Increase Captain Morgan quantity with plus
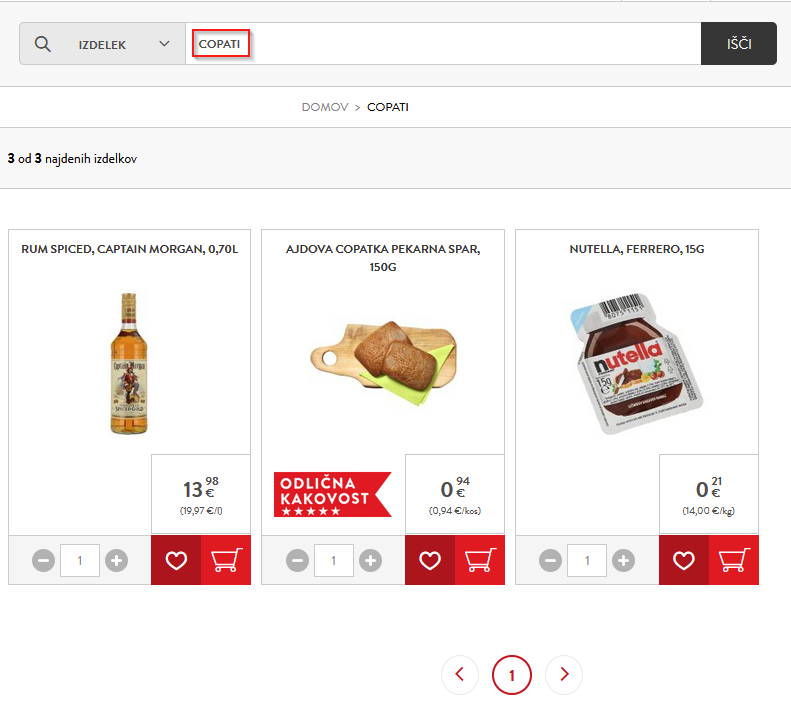Image resolution: width=791 pixels, height=713 pixels. coord(117,560)
